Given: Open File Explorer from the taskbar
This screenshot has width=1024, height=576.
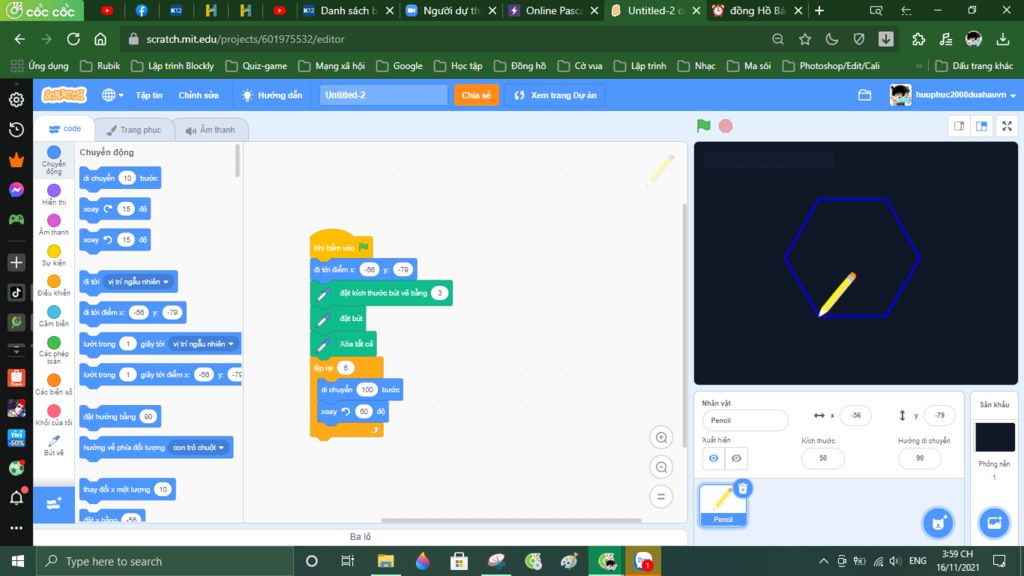Looking at the screenshot, I should tap(385, 561).
